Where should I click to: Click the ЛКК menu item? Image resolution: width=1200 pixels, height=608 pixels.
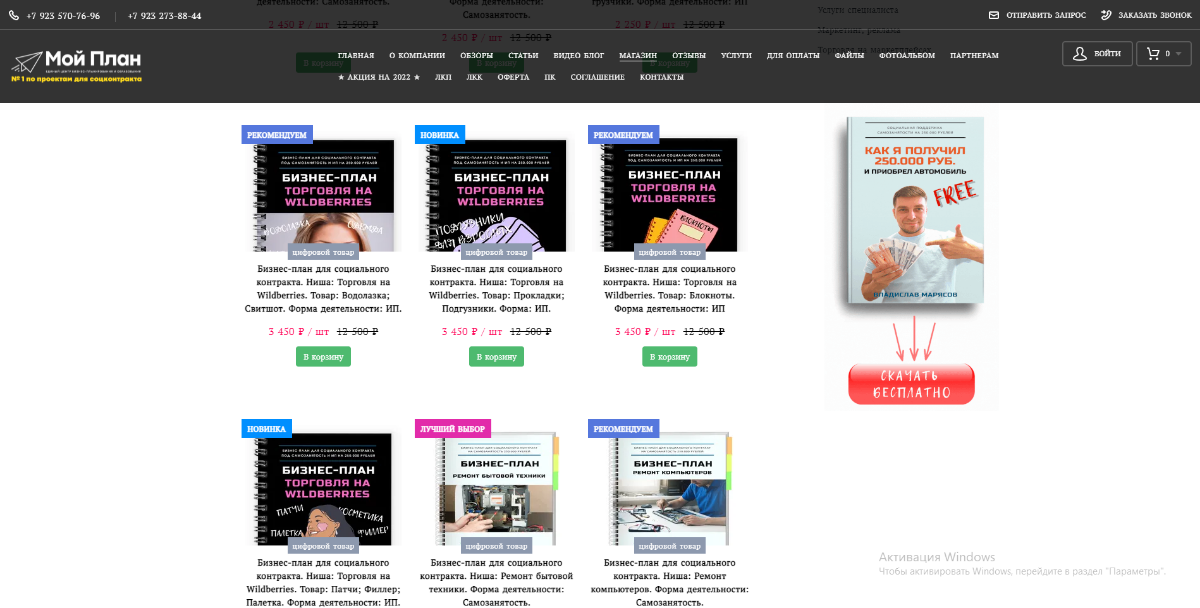[x=474, y=77]
